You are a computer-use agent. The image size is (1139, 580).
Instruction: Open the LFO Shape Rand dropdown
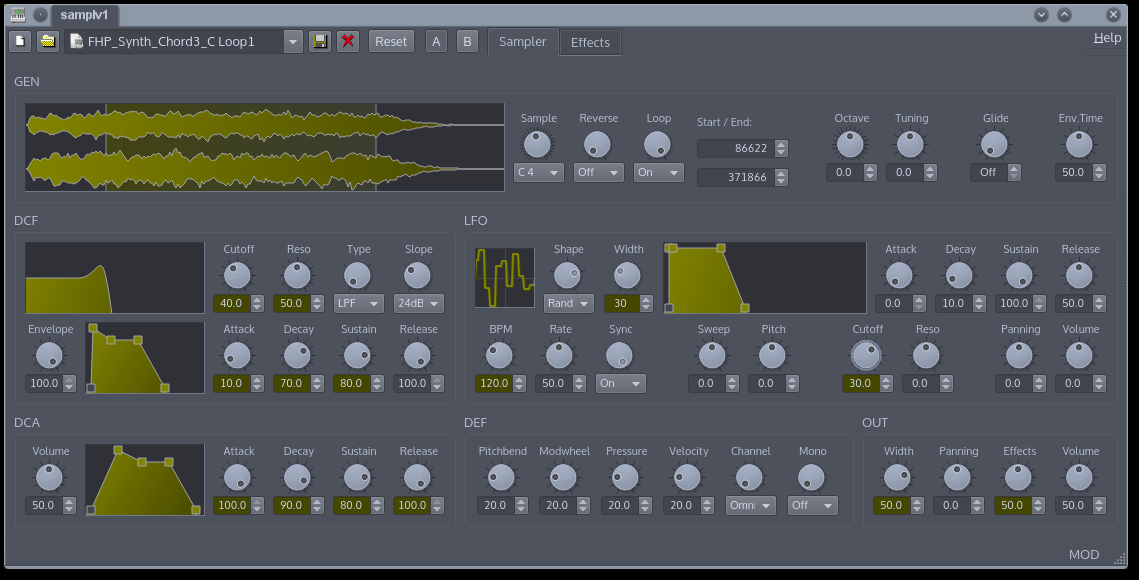coord(569,303)
